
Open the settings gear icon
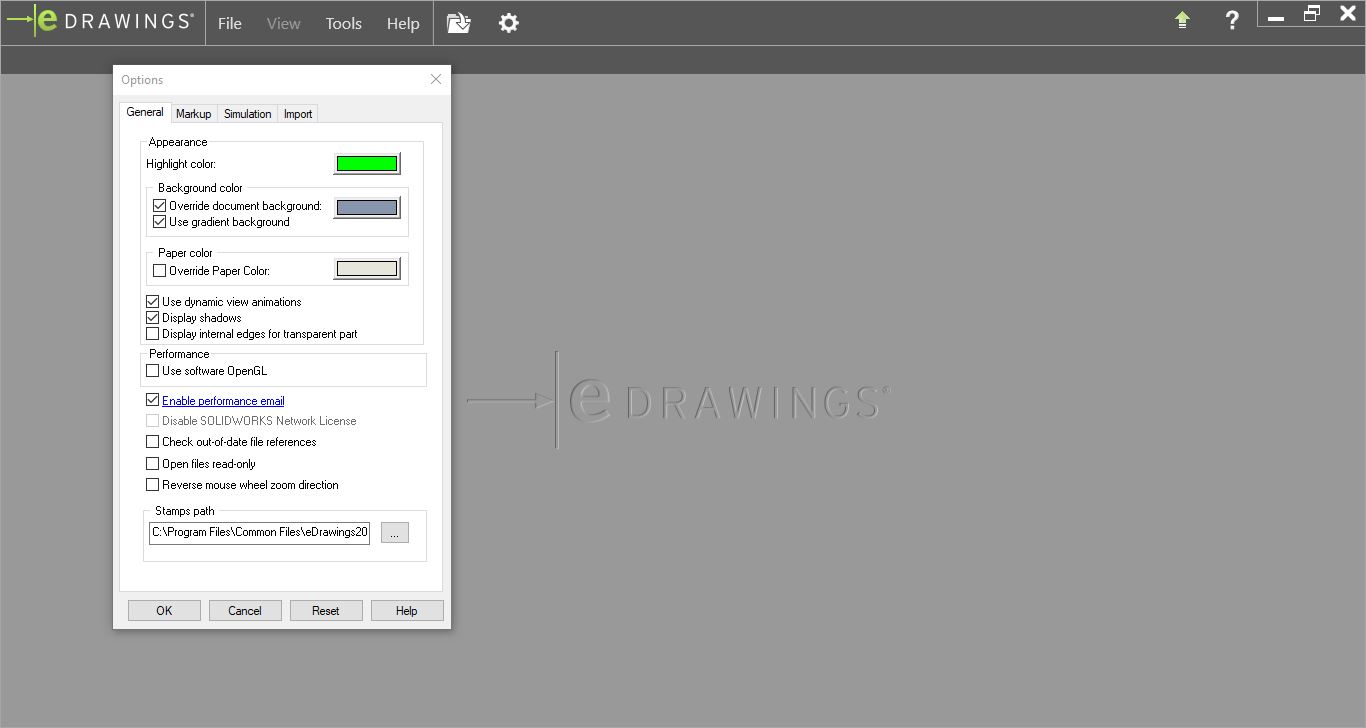click(509, 22)
